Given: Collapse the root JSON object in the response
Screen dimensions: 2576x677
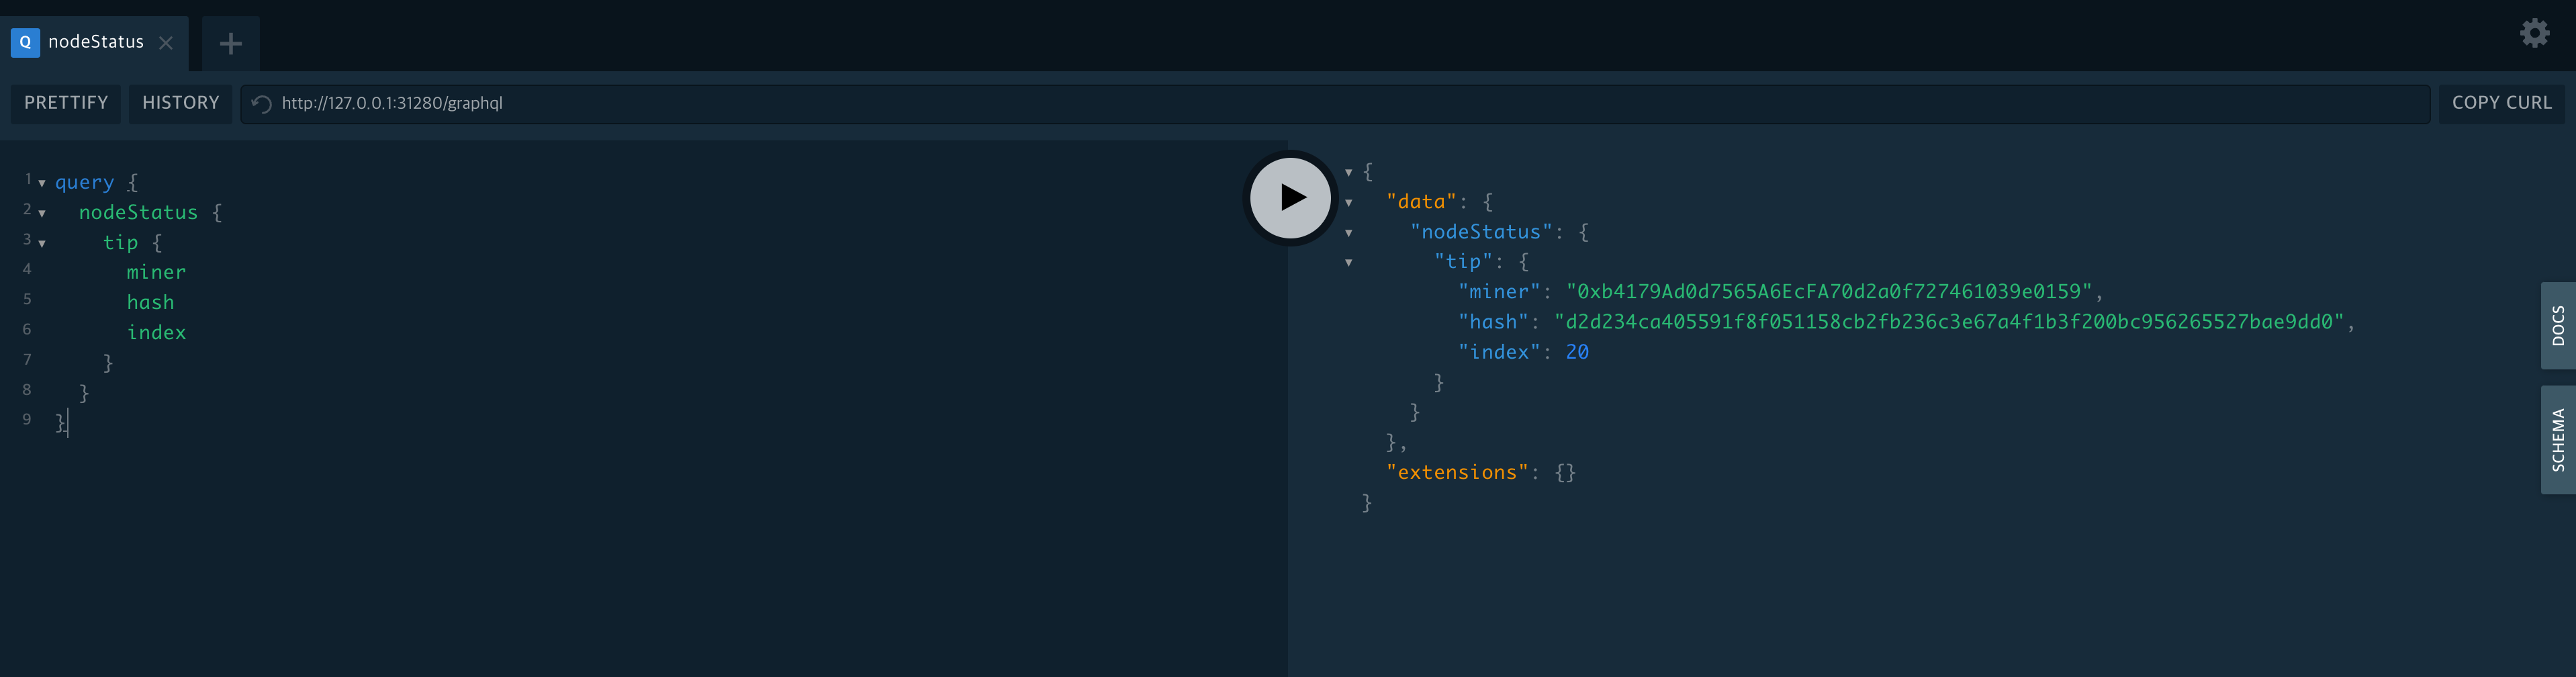Looking at the screenshot, I should pyautogui.click(x=1348, y=171).
